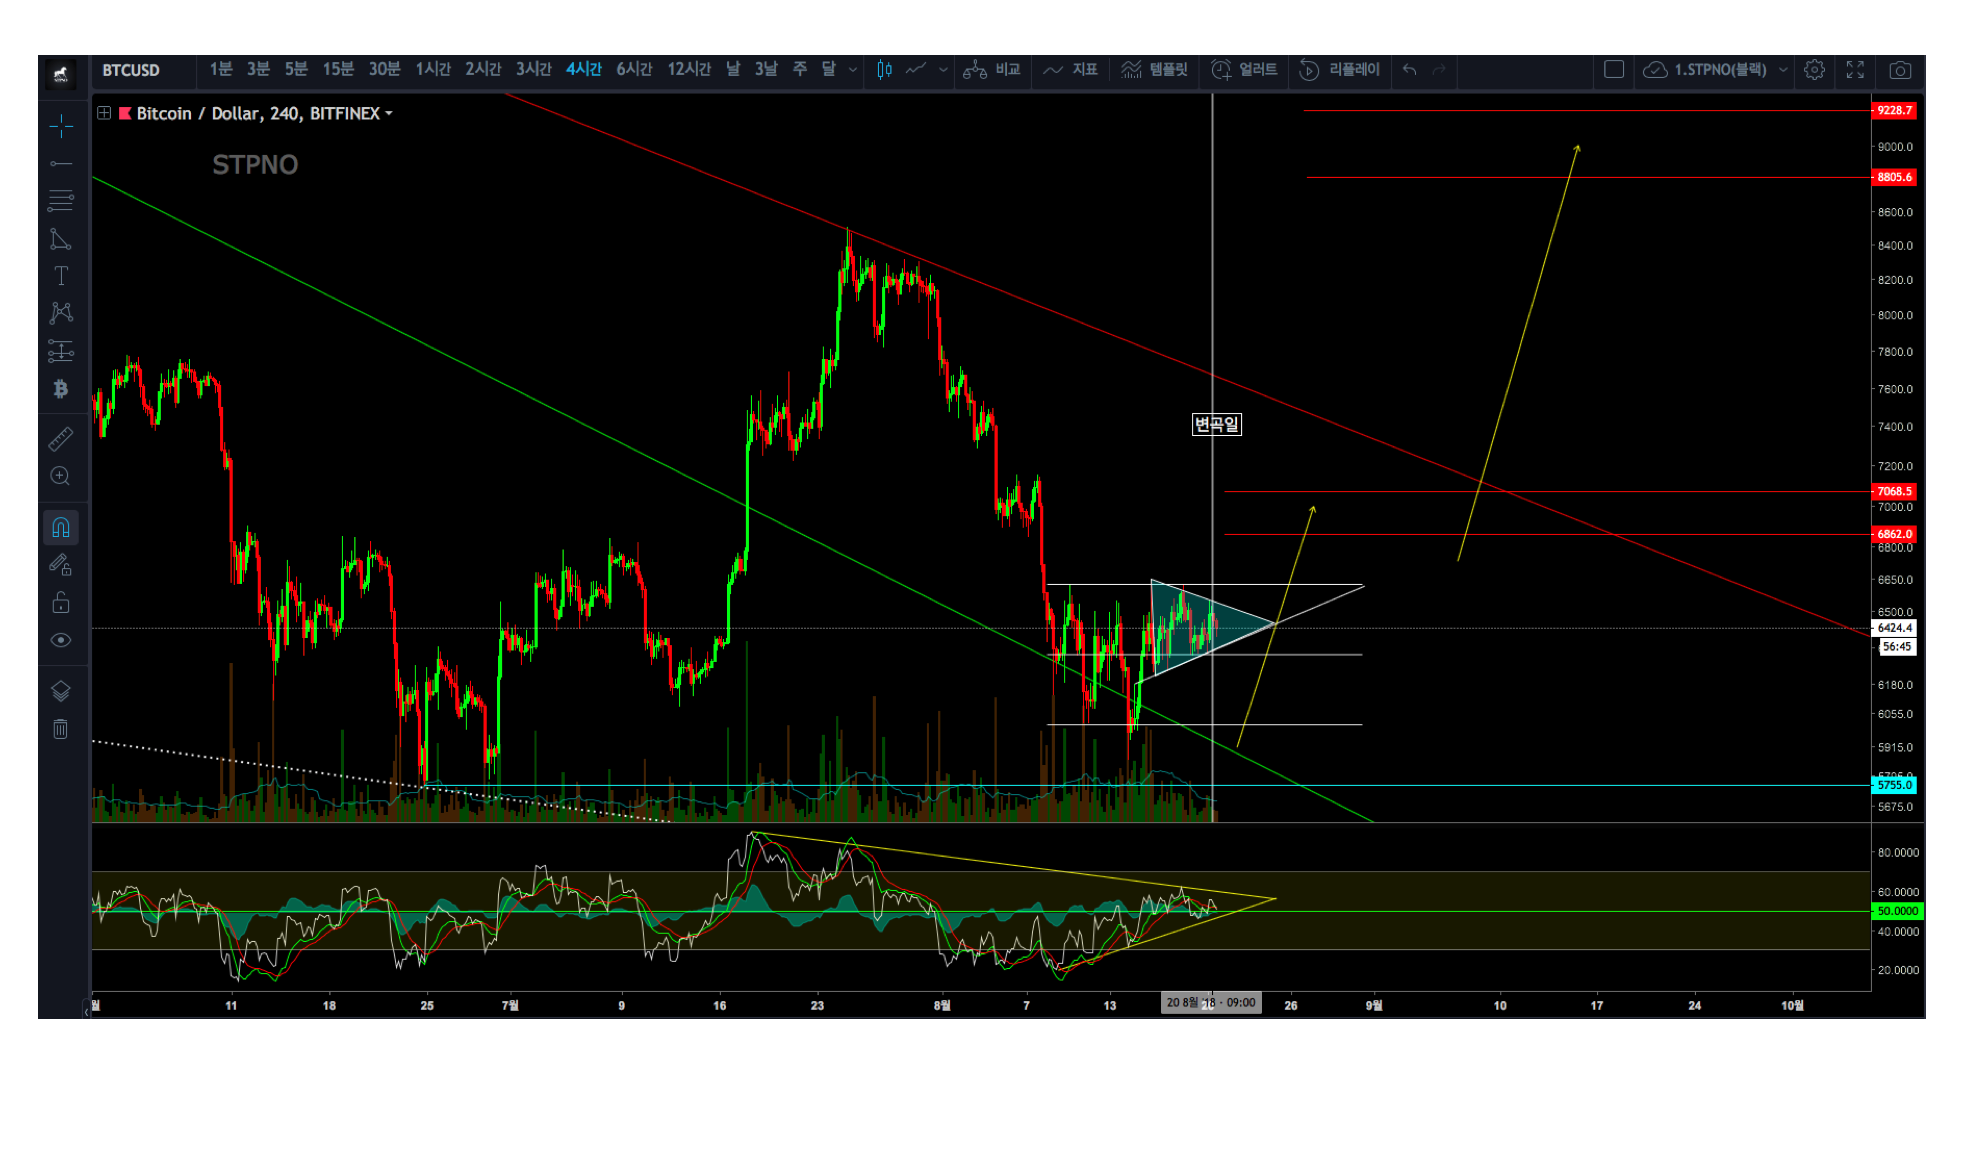The image size is (1978, 1169).
Task: Open chart settings gear icon
Action: (x=1814, y=70)
